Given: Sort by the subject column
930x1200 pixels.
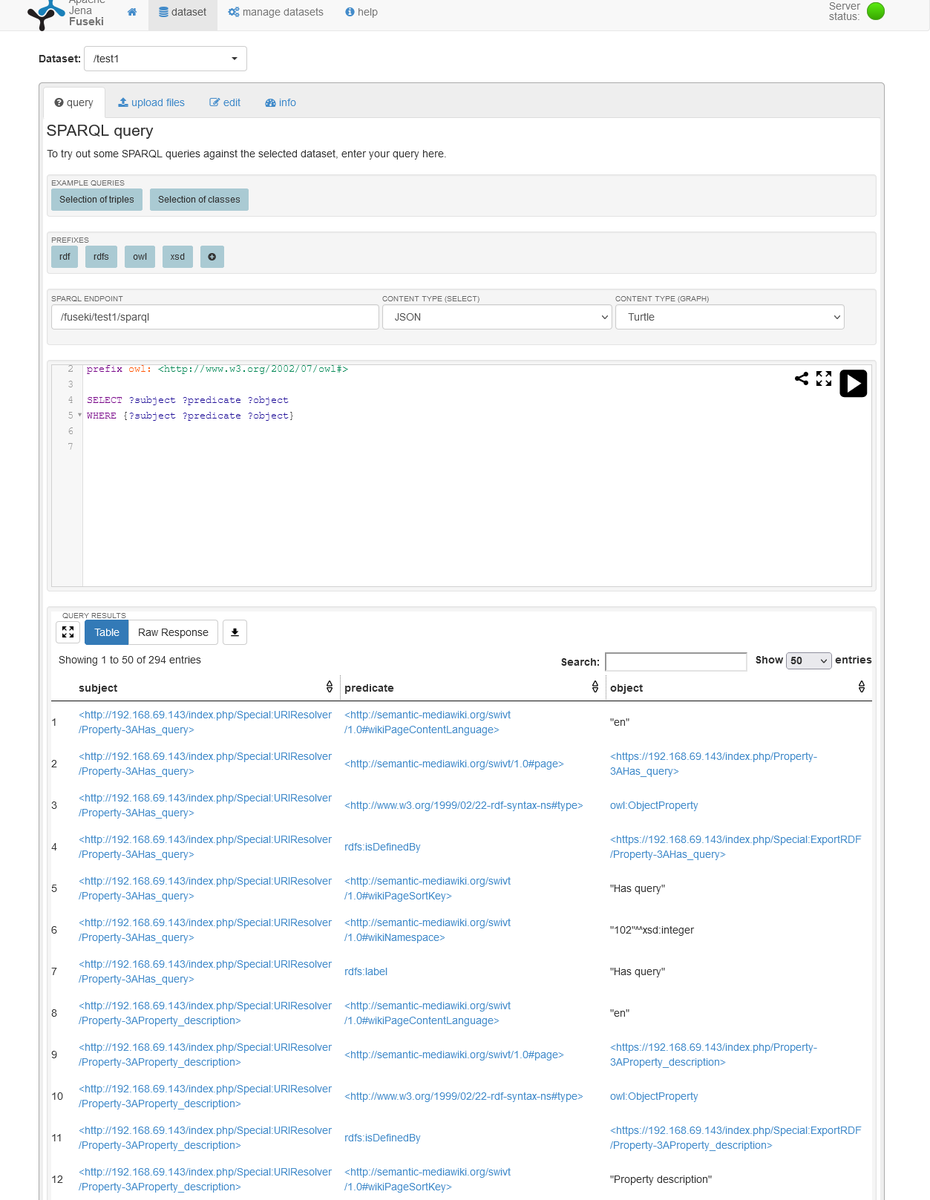Looking at the screenshot, I should tap(206, 688).
